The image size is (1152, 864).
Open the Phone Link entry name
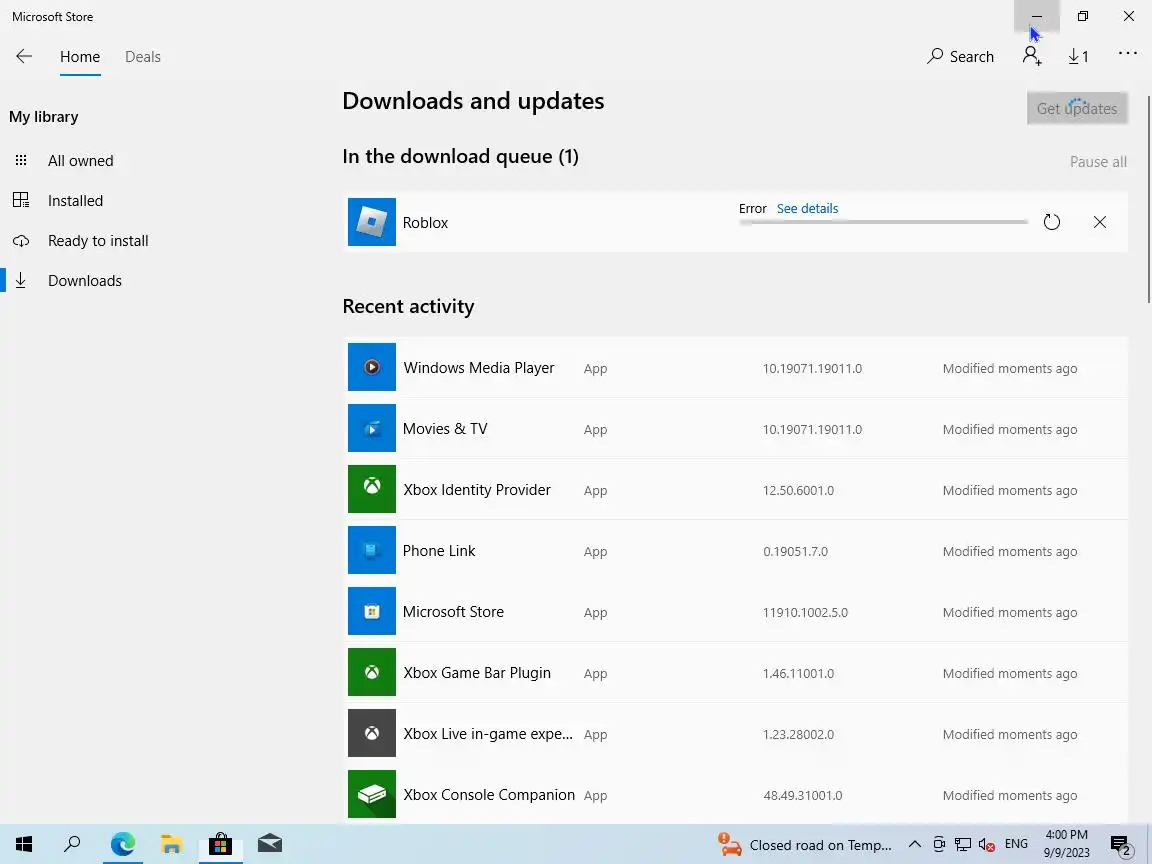[439, 551]
